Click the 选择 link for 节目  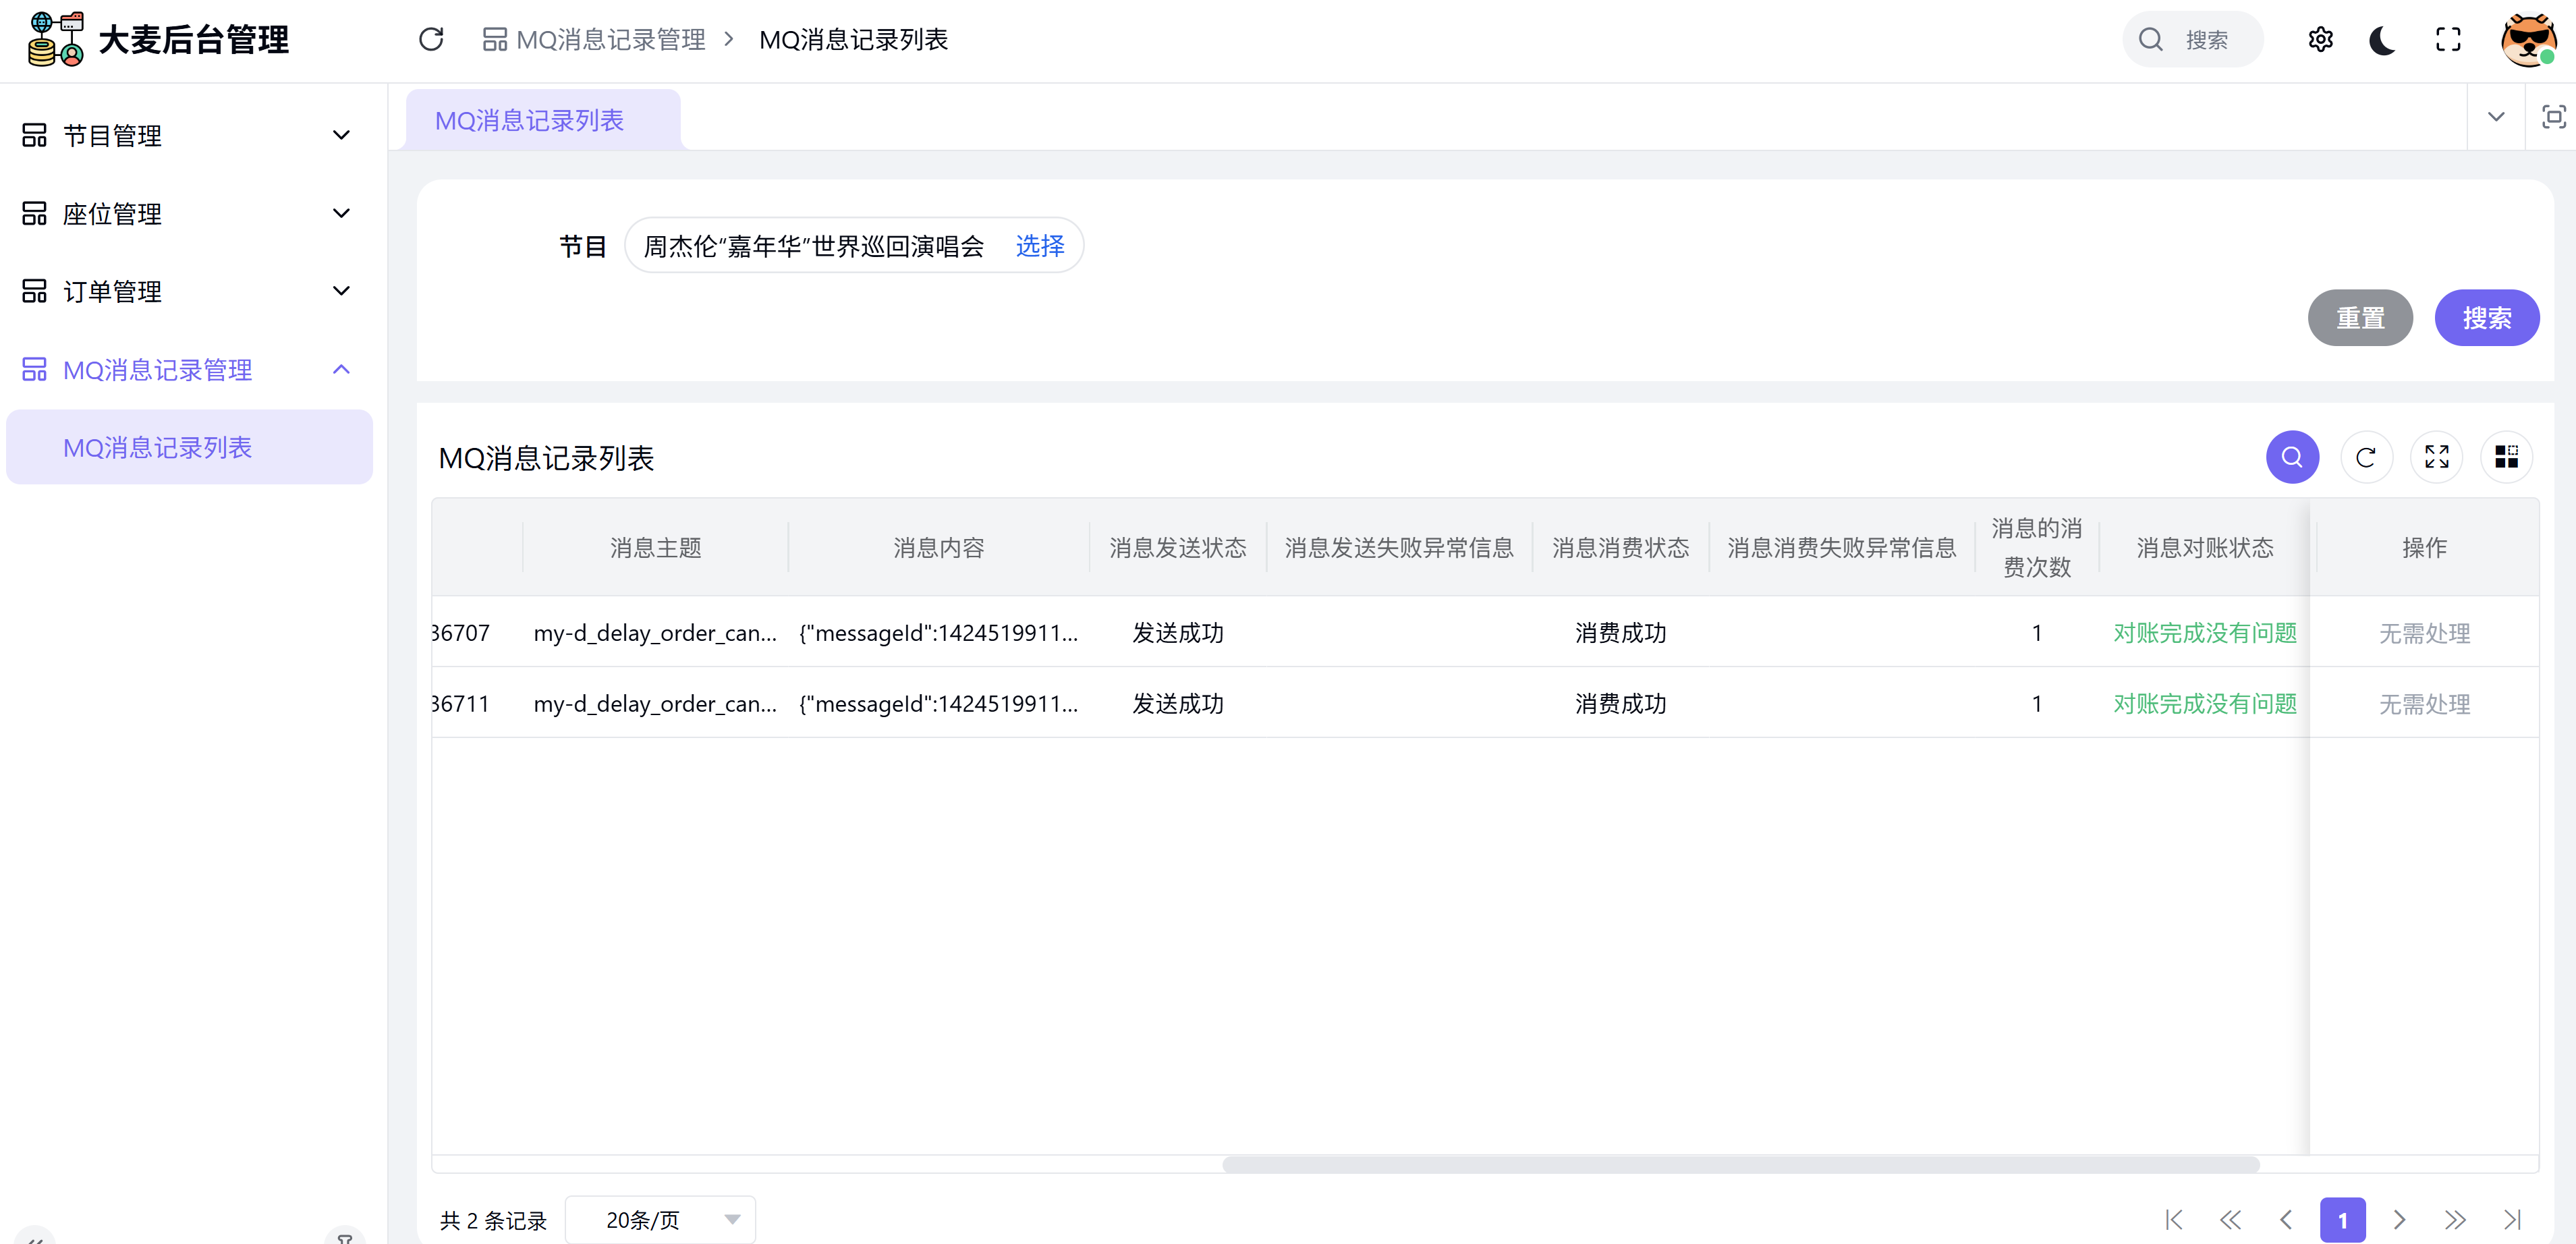point(1039,246)
